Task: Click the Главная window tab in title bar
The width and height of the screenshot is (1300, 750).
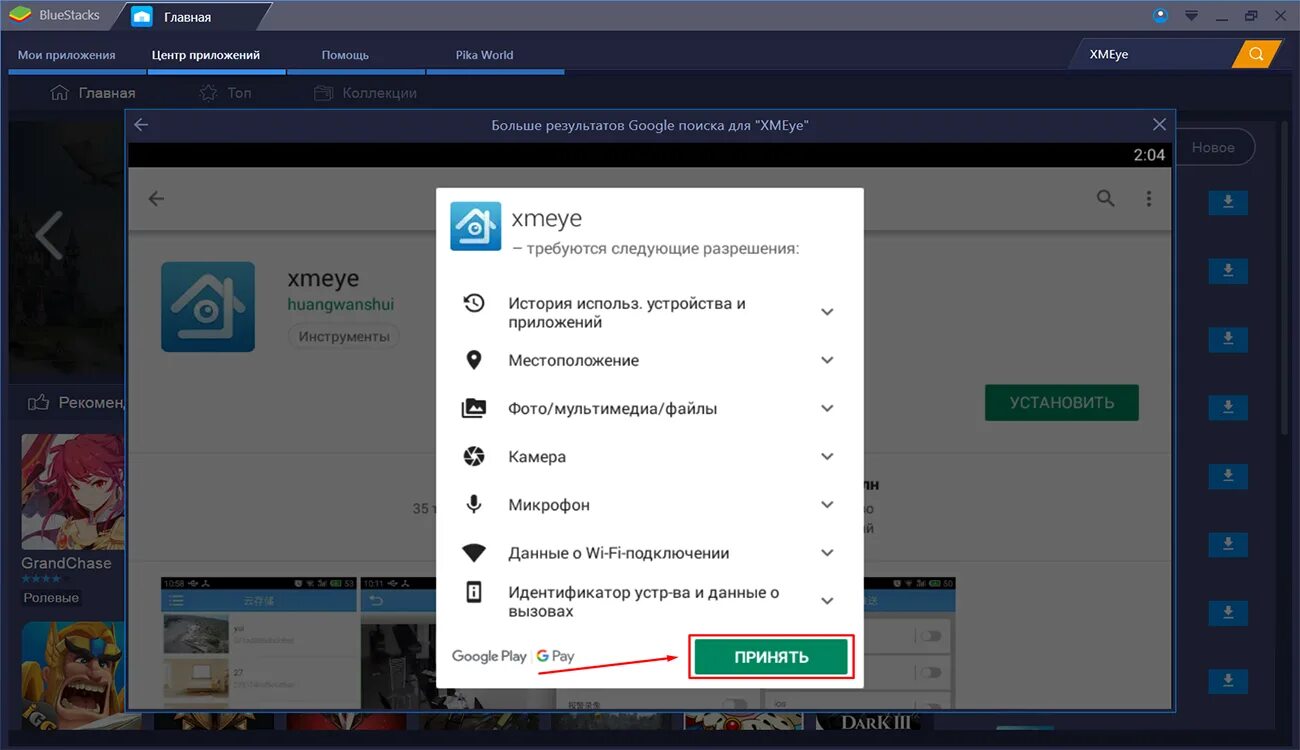Action: pos(188,17)
